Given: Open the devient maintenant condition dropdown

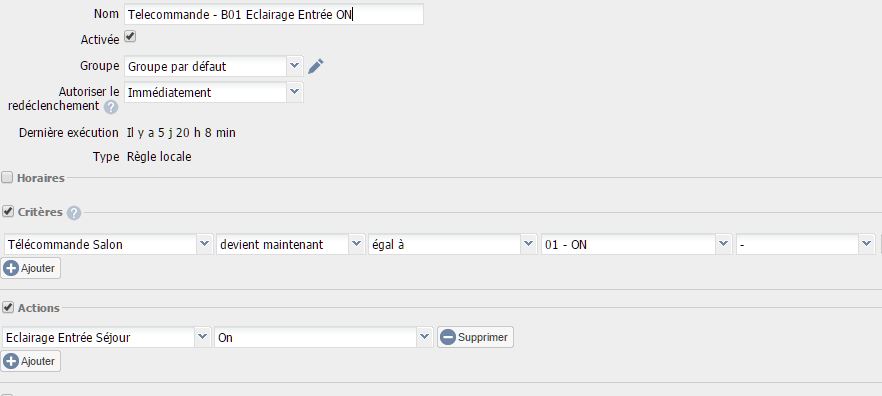Looking at the screenshot, I should point(290,245).
